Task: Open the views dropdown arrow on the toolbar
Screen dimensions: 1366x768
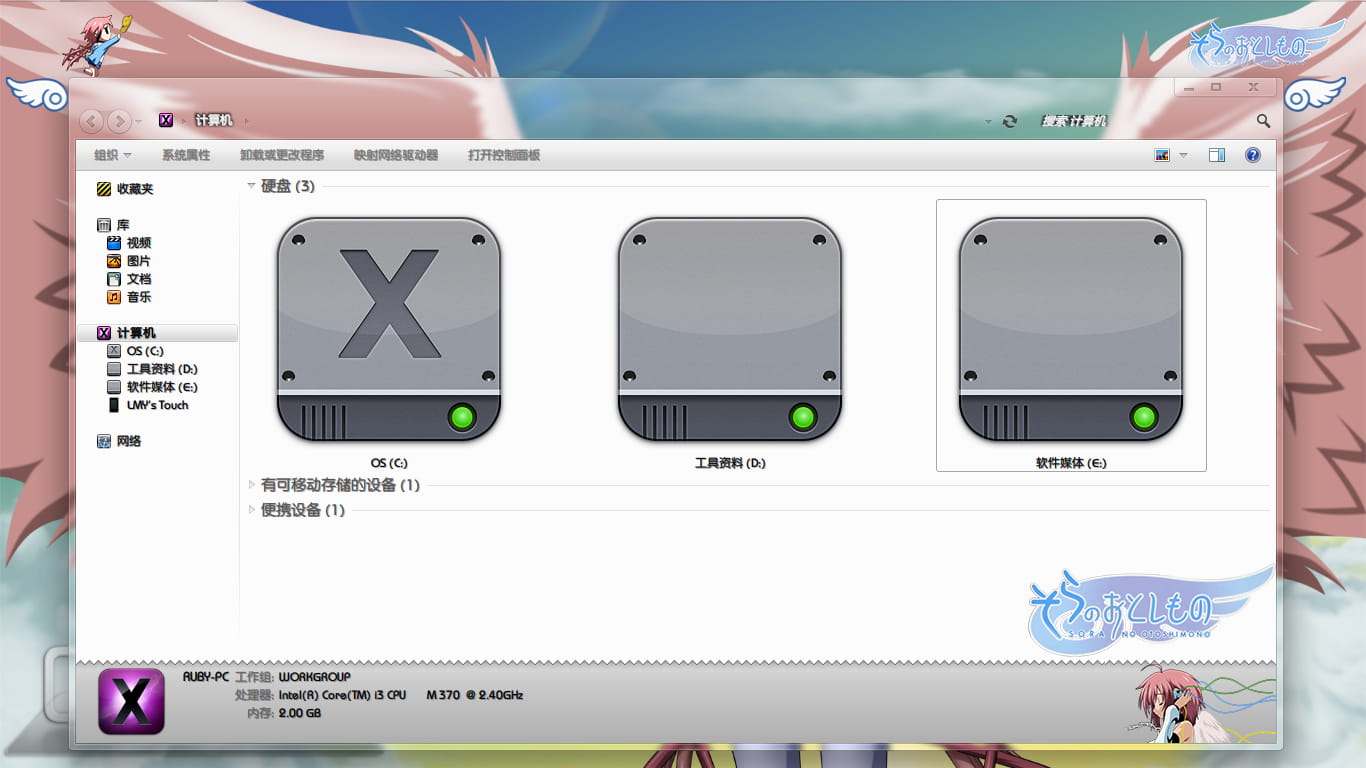Action: [x=1184, y=155]
